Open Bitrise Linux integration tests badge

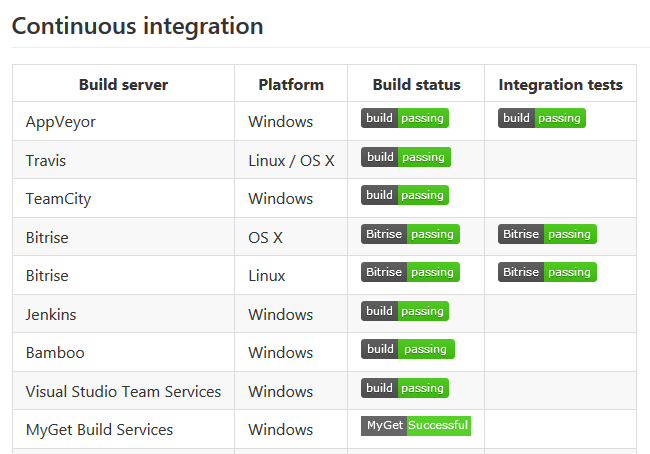tap(547, 272)
